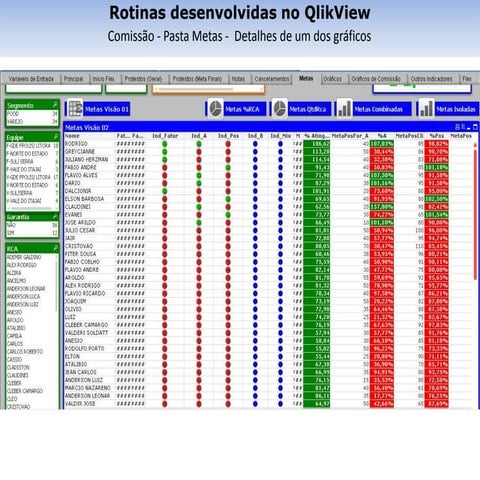
Task: Select the Metas tab
Action: [x=306, y=78]
